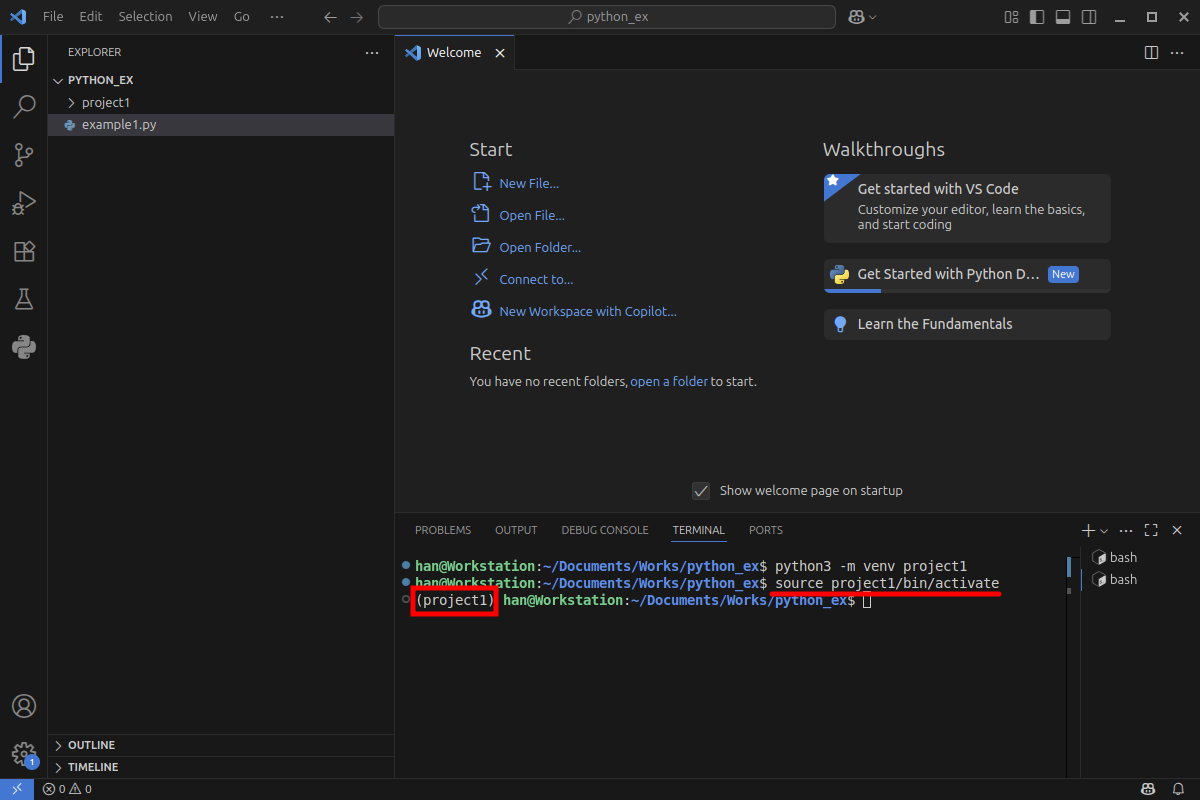
Task: Select example1.py in the Explorer
Action: click(x=220, y=125)
